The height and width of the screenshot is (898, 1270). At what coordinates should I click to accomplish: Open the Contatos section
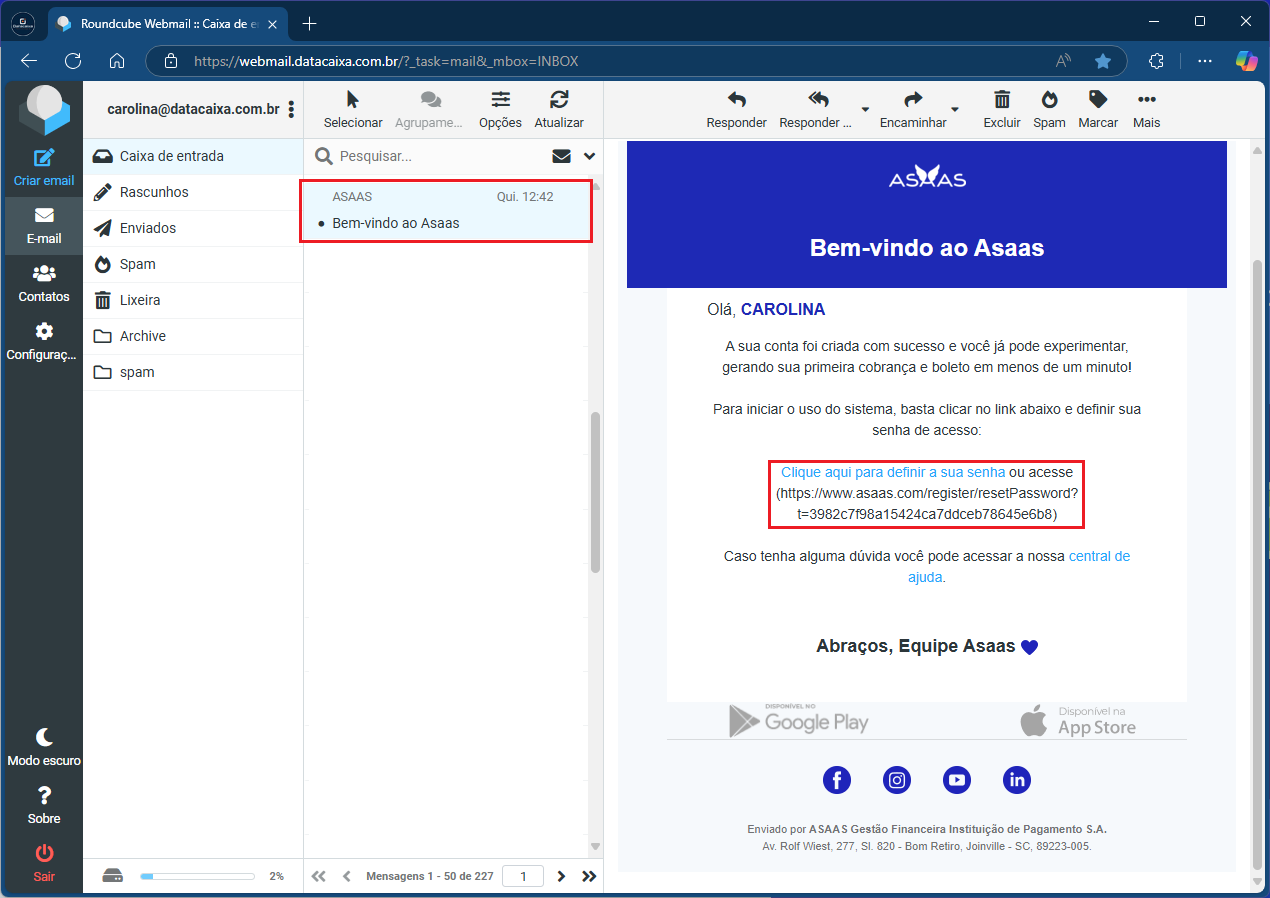(44, 273)
